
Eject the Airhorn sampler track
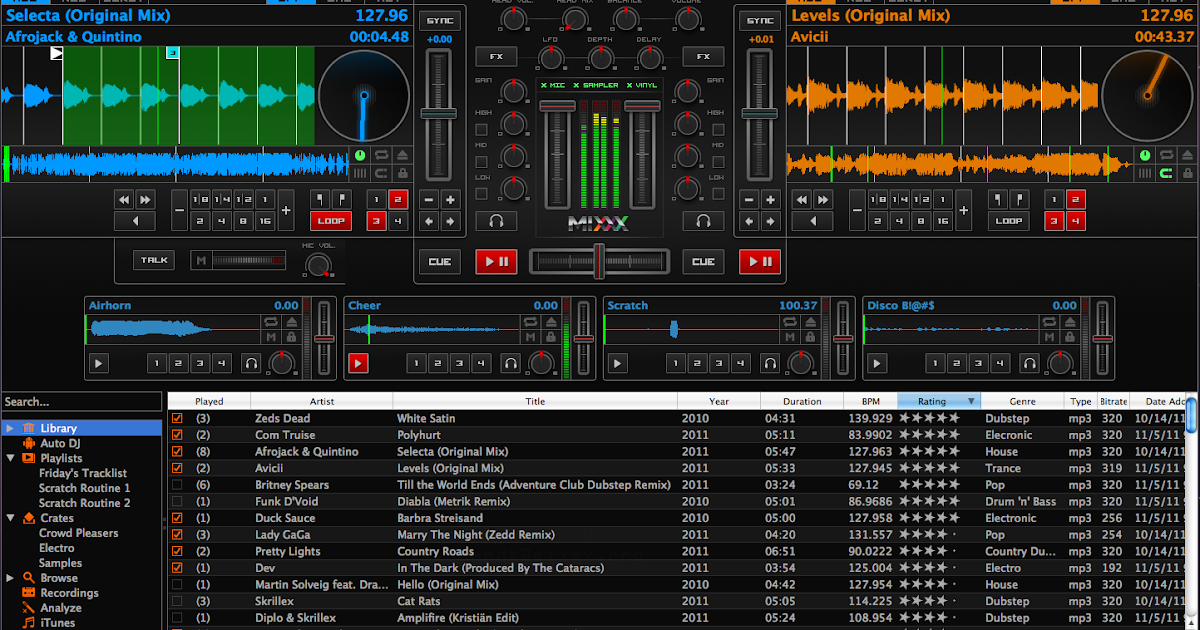(x=291, y=322)
